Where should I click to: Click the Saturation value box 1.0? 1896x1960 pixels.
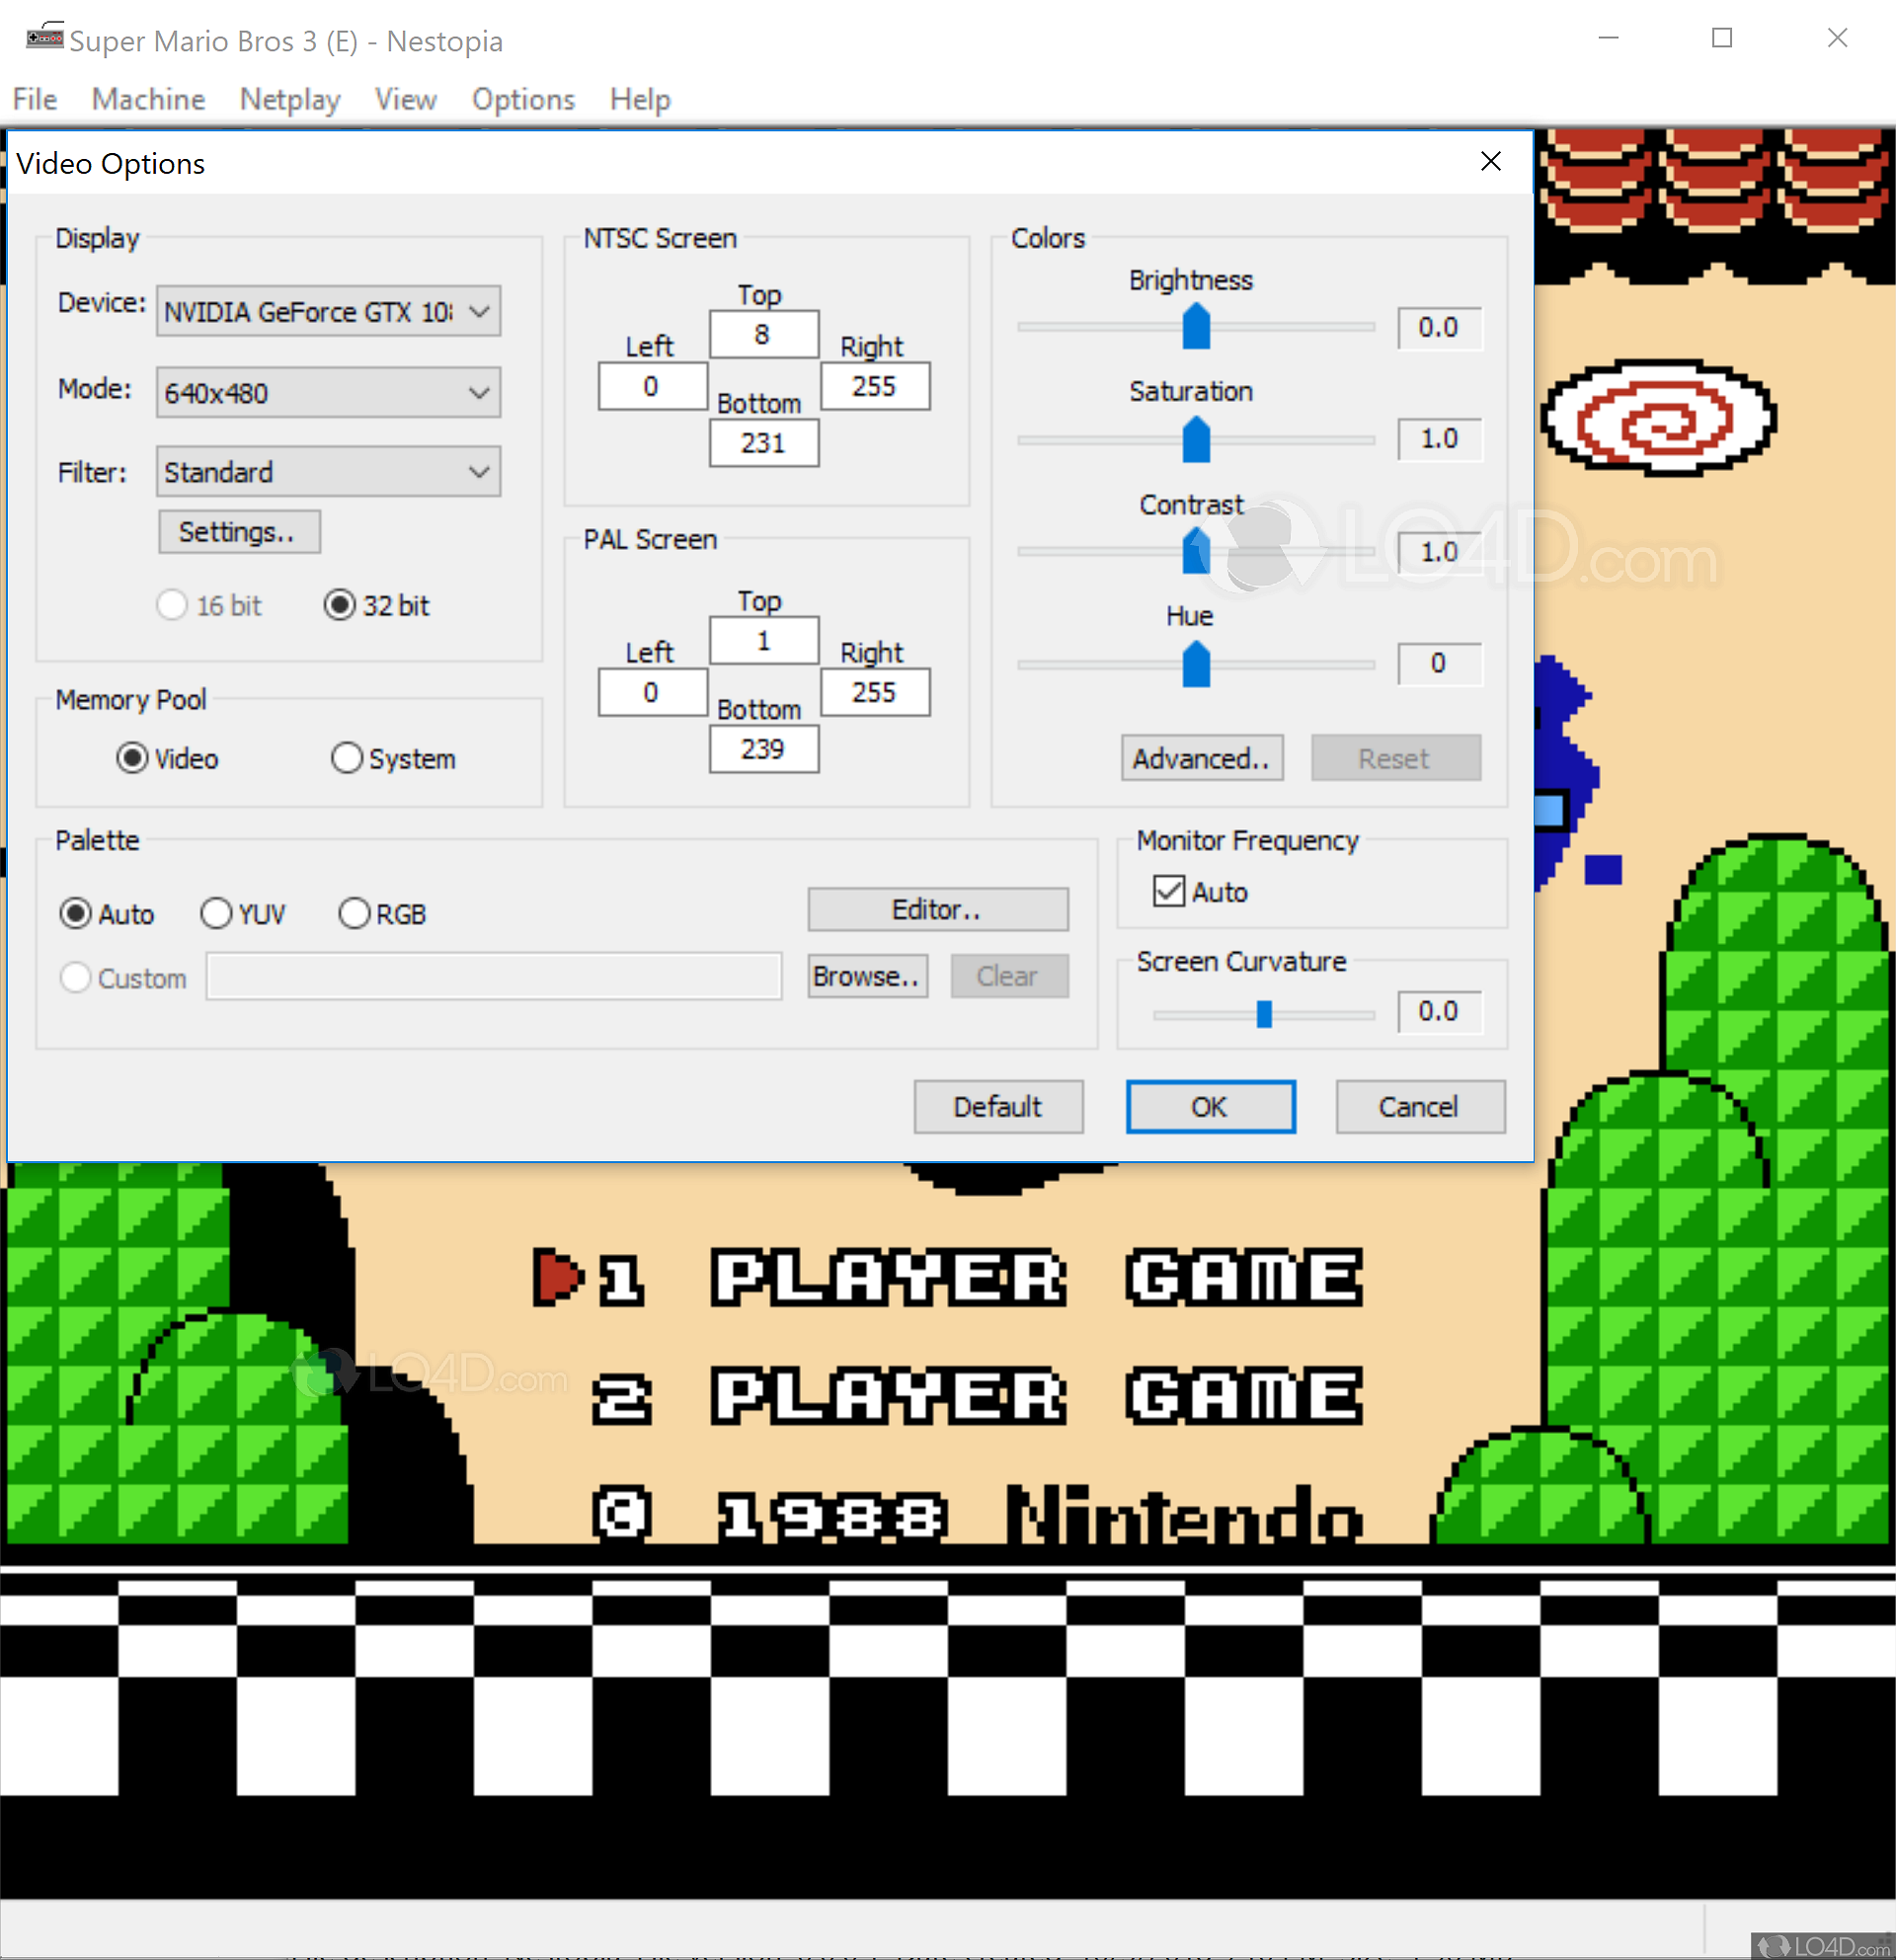click(1439, 439)
